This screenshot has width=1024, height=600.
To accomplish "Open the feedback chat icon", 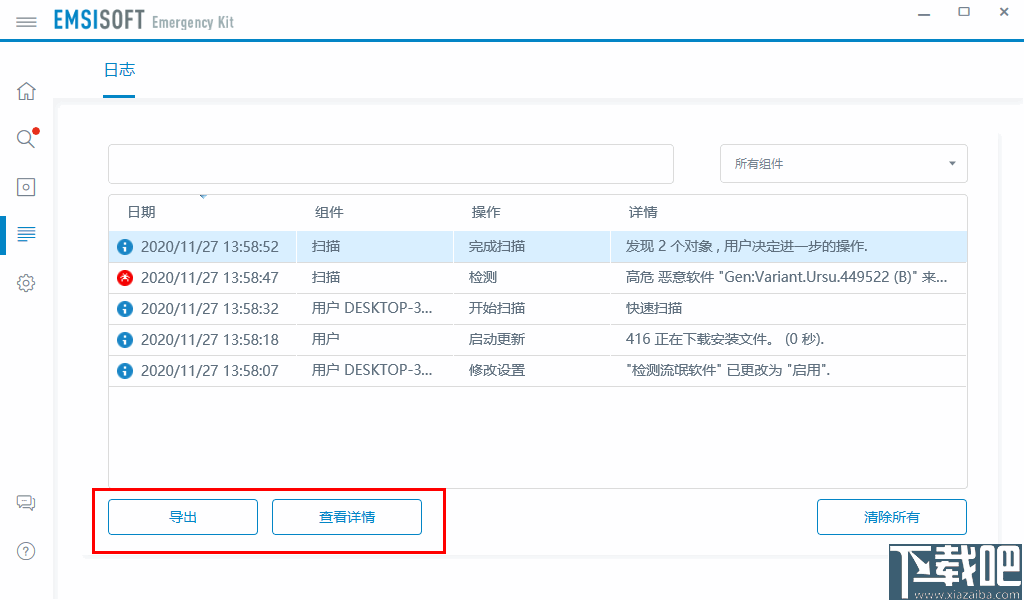I will pyautogui.click(x=26, y=503).
